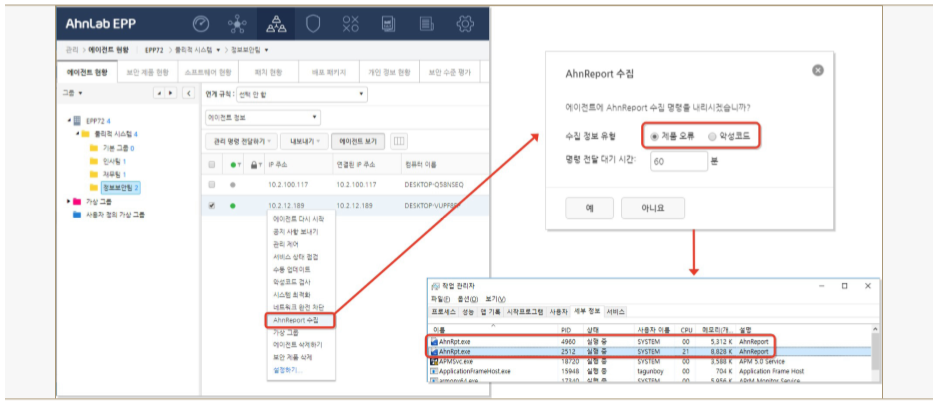Click the blue 사용자 정의 가상 그룹 folder icon
Image resolution: width=938 pixels, height=404 pixels.
tap(77, 215)
